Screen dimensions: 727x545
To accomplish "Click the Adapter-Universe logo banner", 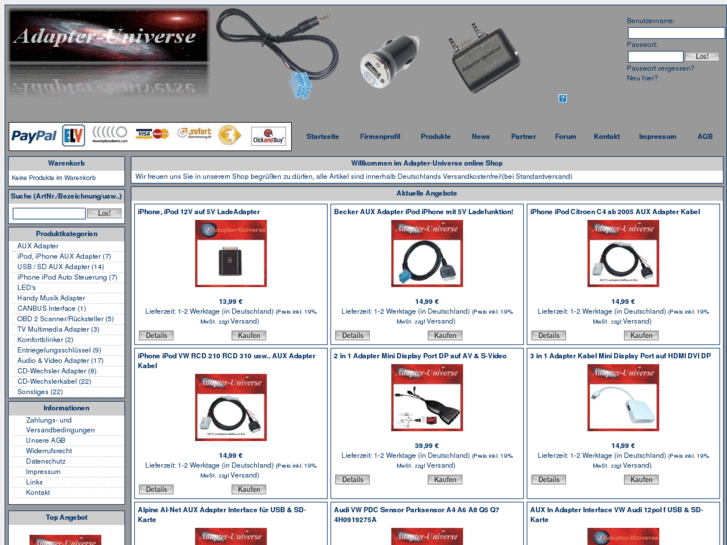I will click(x=108, y=52).
